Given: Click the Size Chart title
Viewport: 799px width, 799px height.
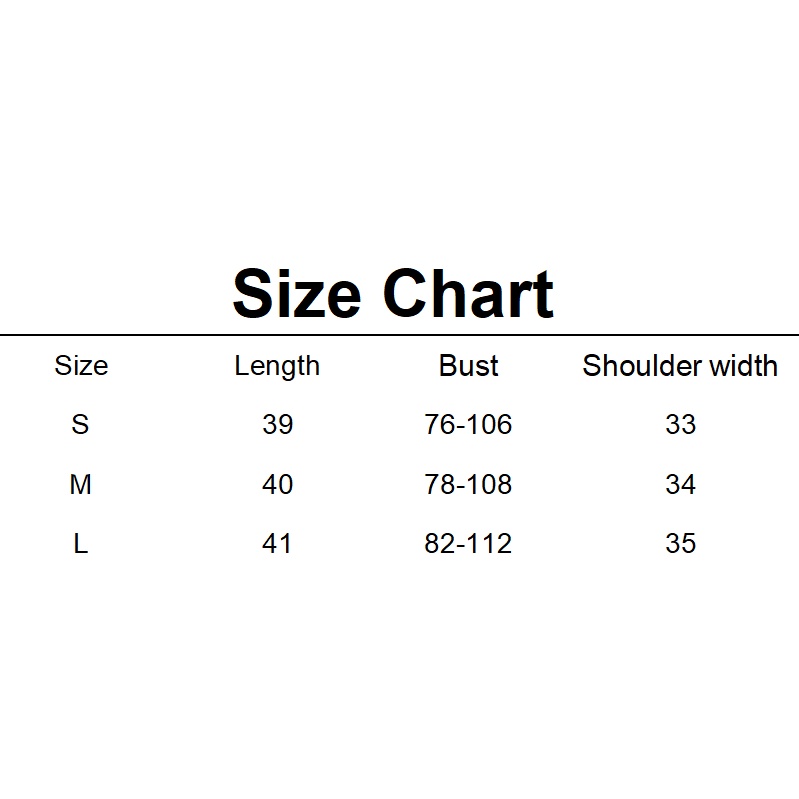Looking at the screenshot, I should click(x=393, y=294).
